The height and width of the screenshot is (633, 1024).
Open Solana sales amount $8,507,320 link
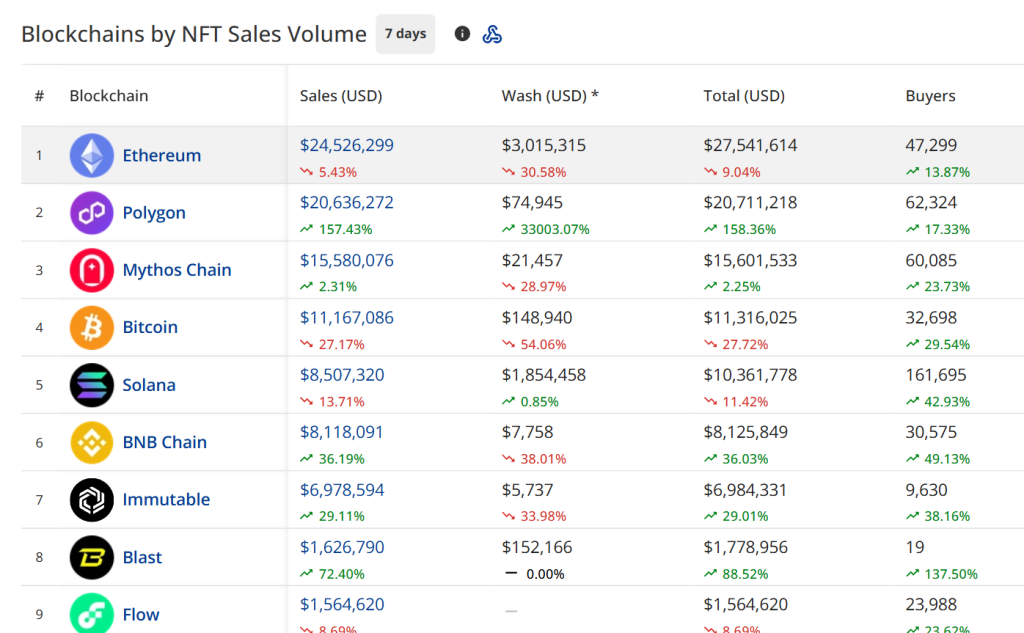342,375
